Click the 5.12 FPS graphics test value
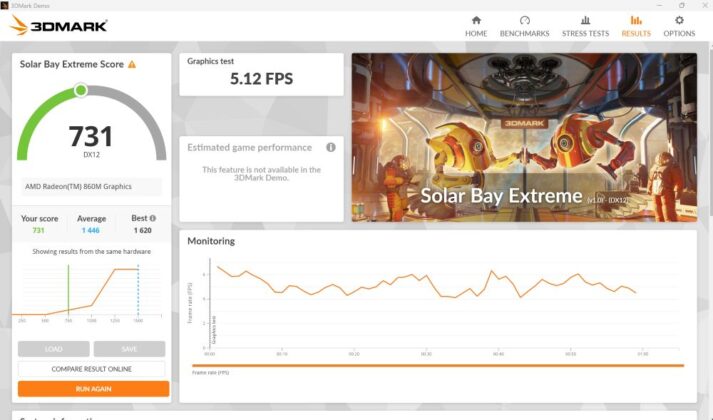This screenshot has width=713, height=420. tap(261, 79)
